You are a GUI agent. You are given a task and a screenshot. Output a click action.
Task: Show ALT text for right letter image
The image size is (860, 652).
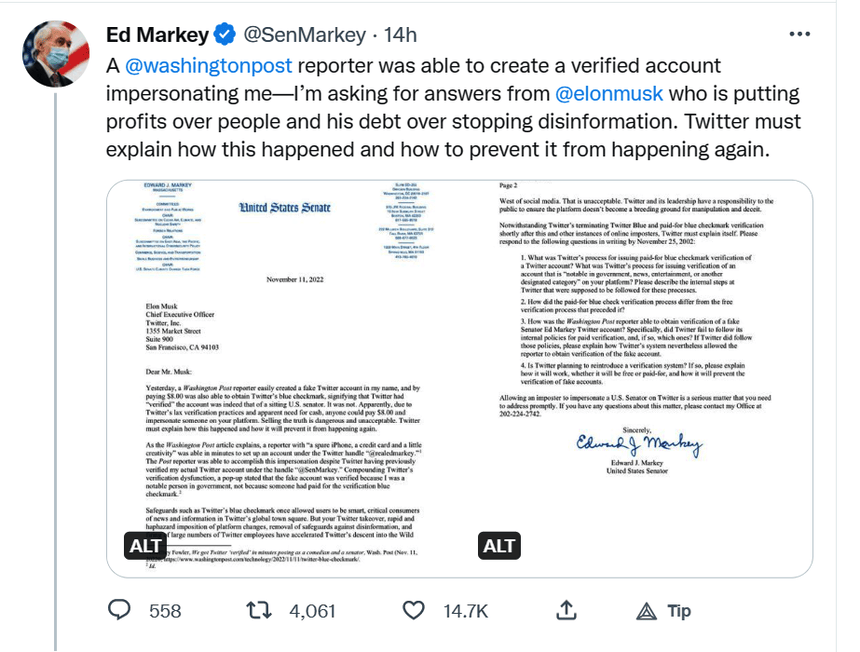[x=499, y=546]
